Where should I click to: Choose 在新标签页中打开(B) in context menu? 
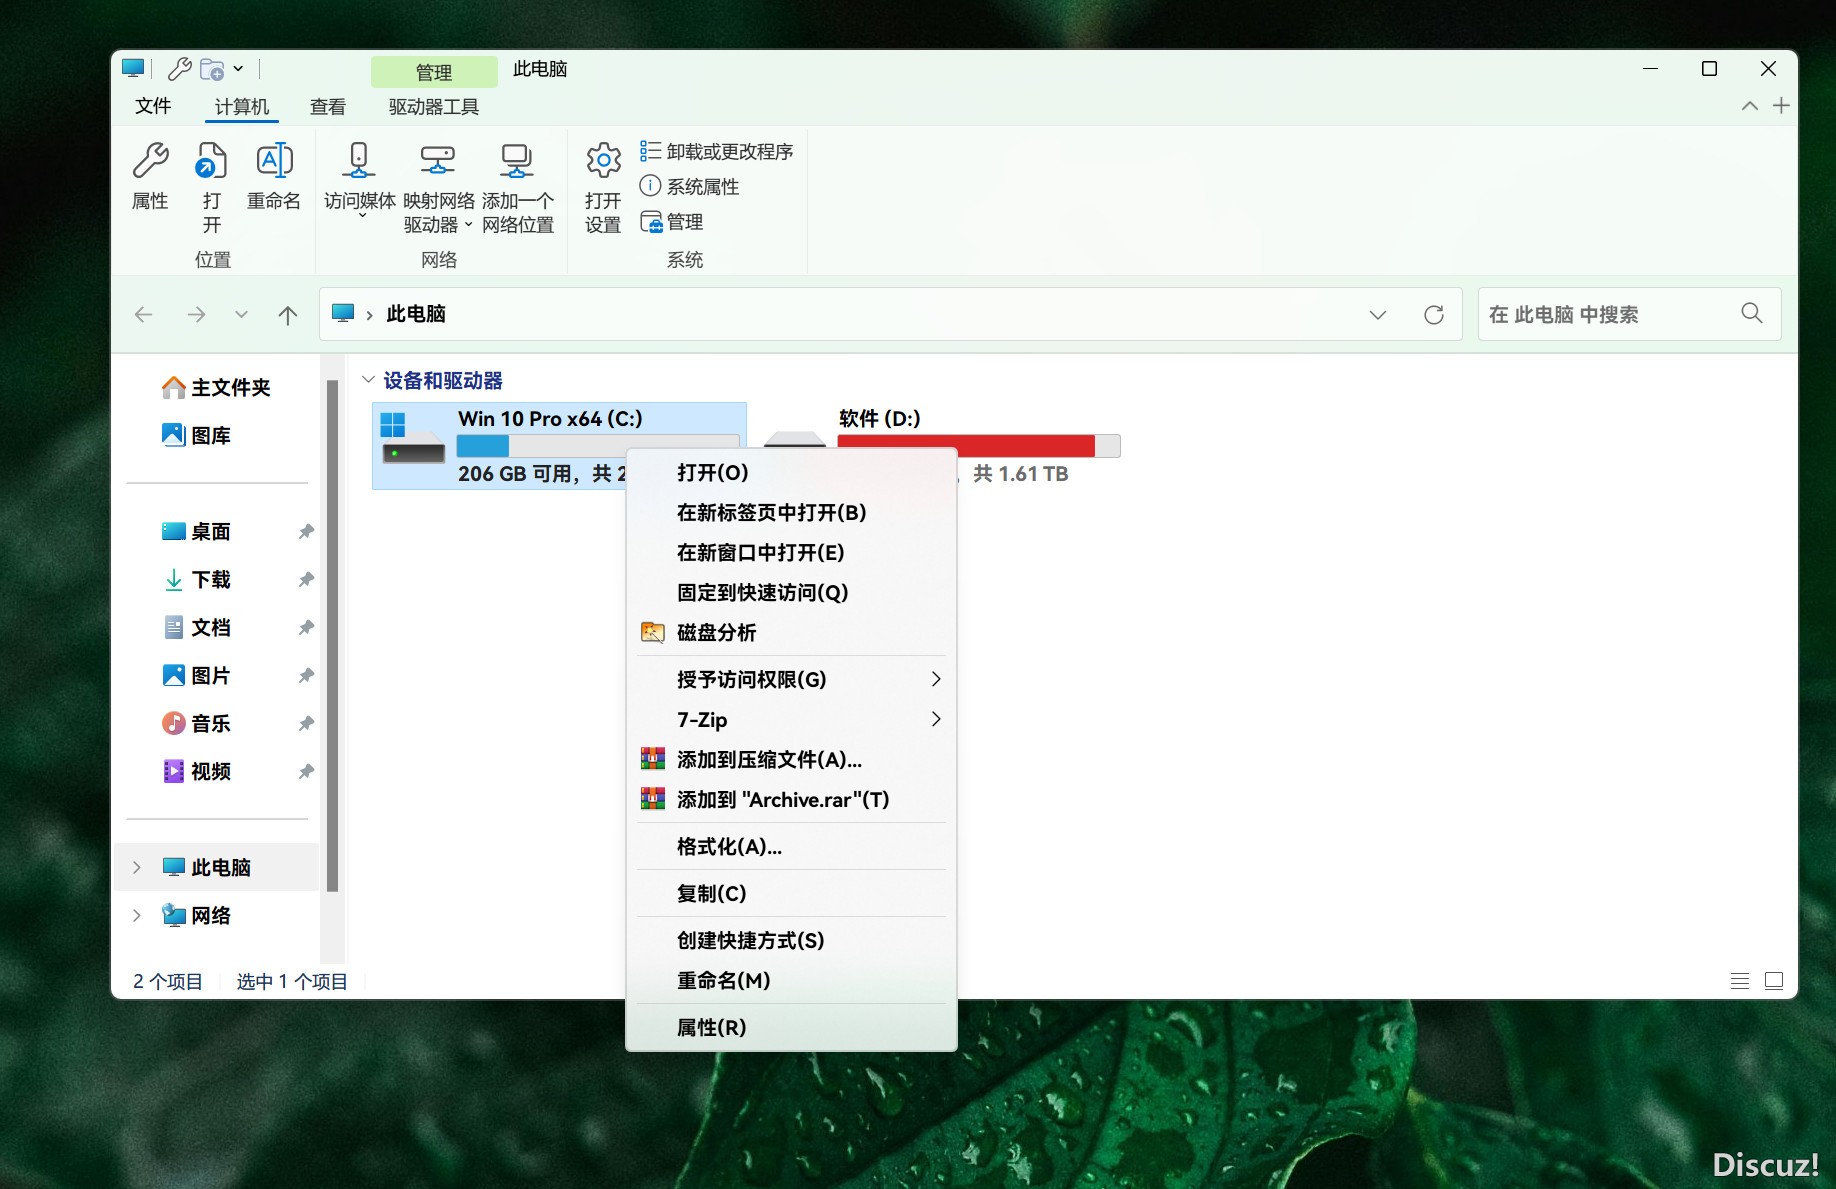coord(791,513)
